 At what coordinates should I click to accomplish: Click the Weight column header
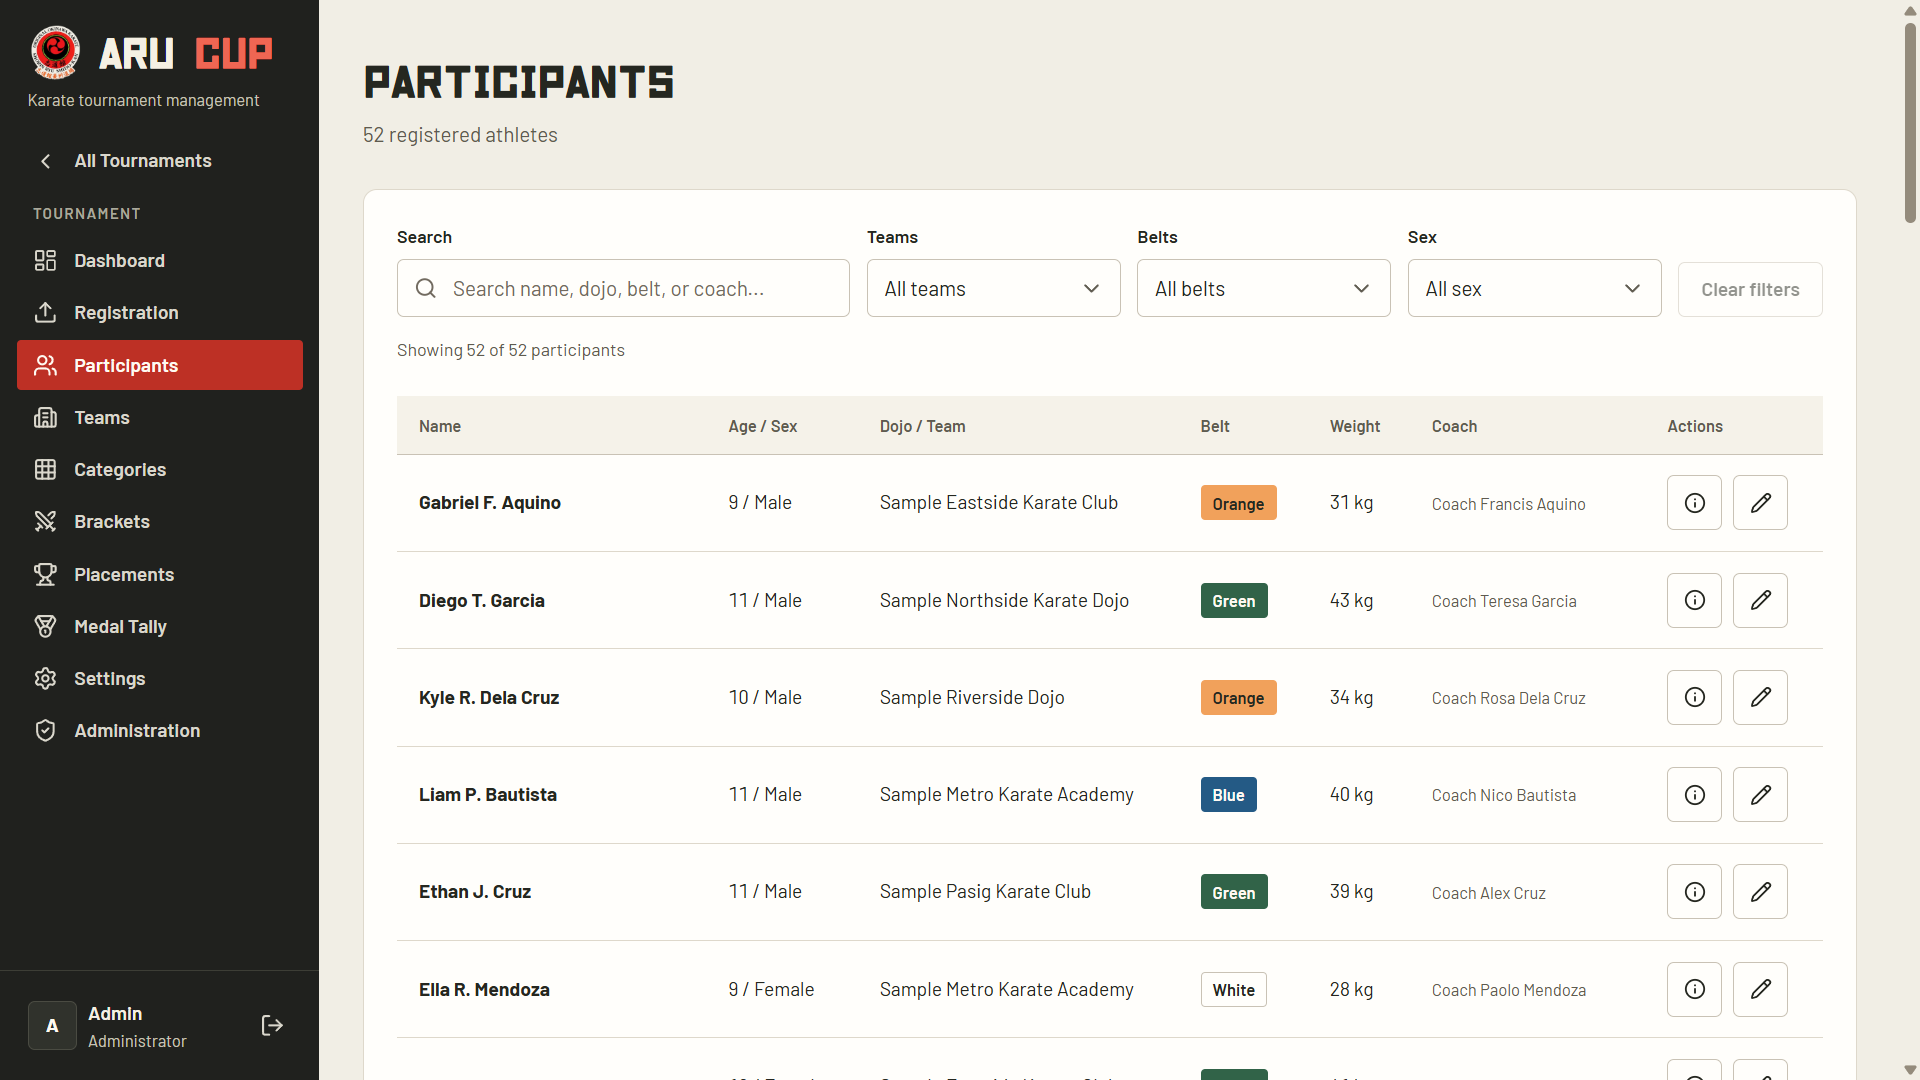click(x=1355, y=426)
